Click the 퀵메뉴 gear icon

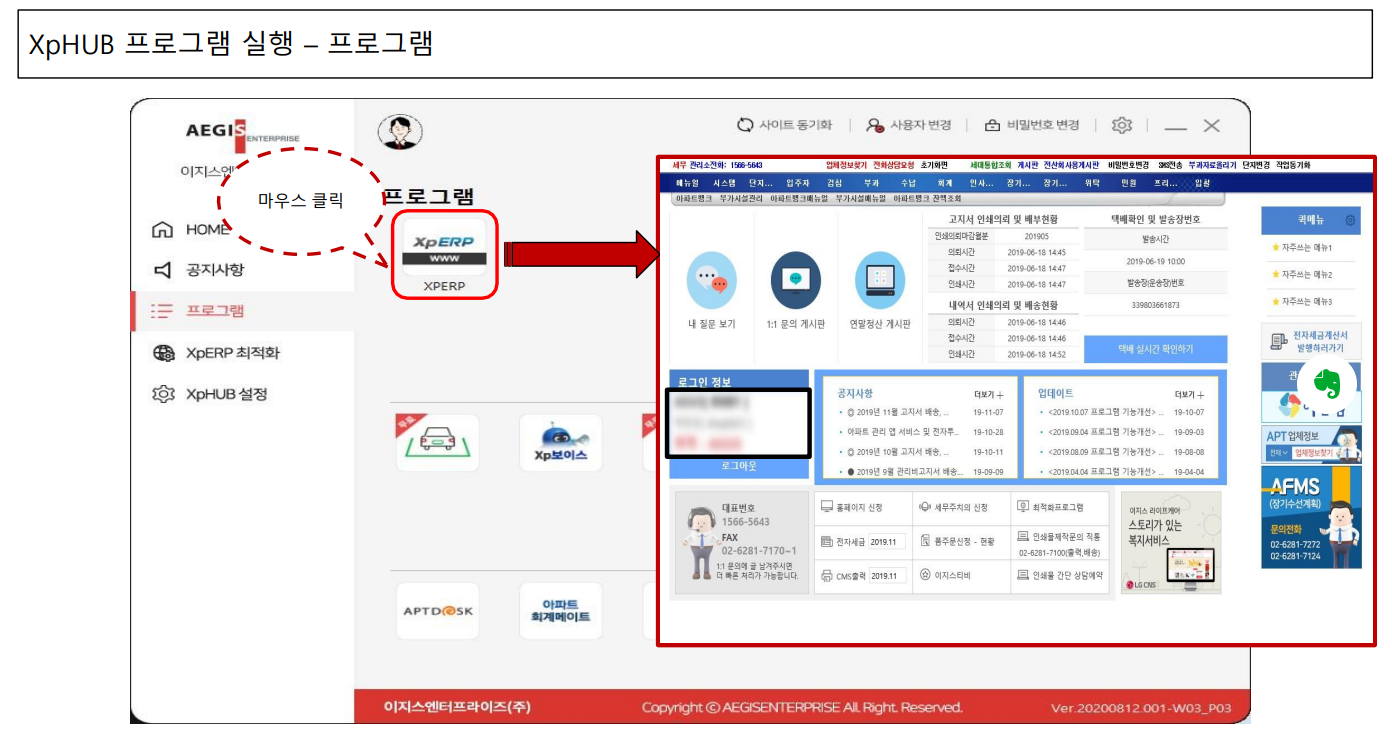point(1350,220)
